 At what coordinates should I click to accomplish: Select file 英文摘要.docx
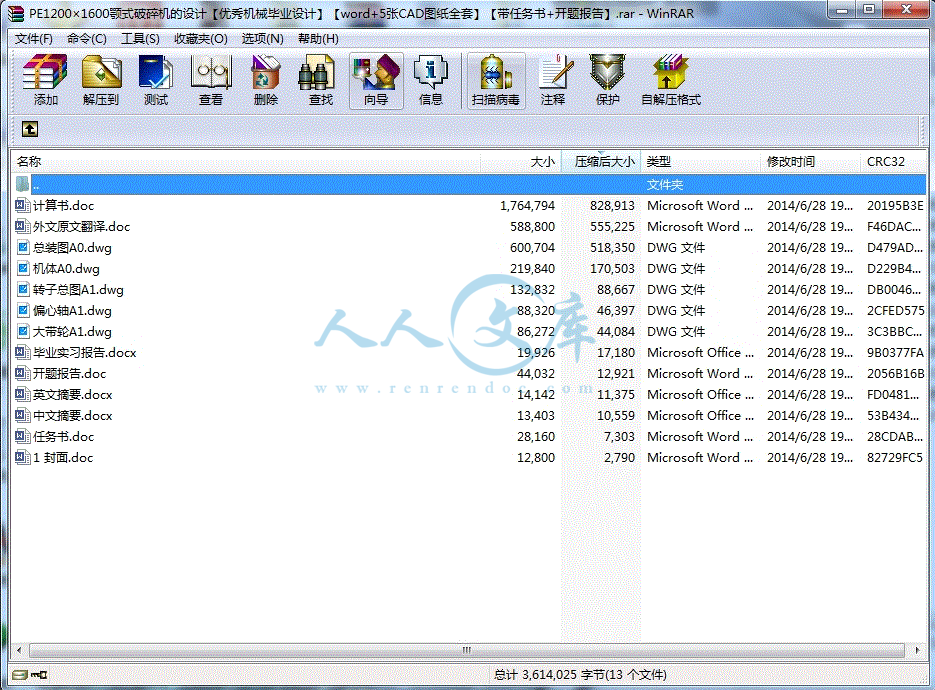click(x=72, y=395)
